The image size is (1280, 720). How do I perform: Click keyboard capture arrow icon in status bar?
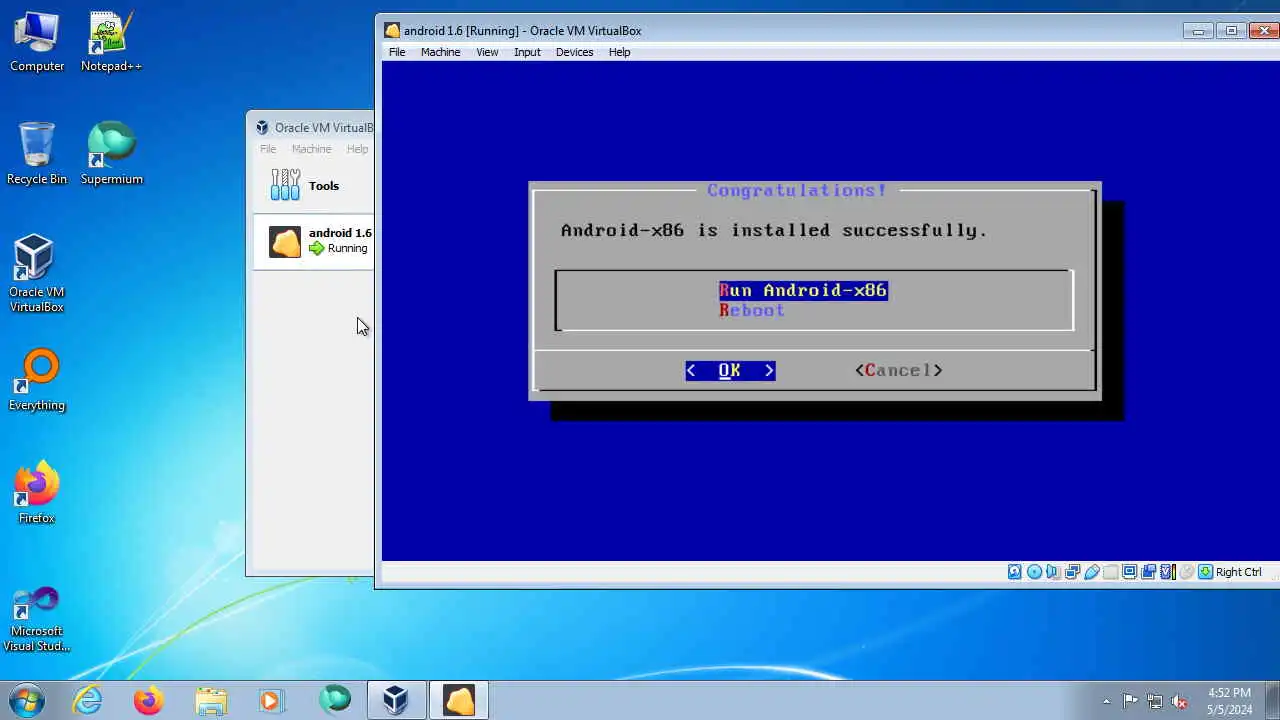click(1206, 572)
